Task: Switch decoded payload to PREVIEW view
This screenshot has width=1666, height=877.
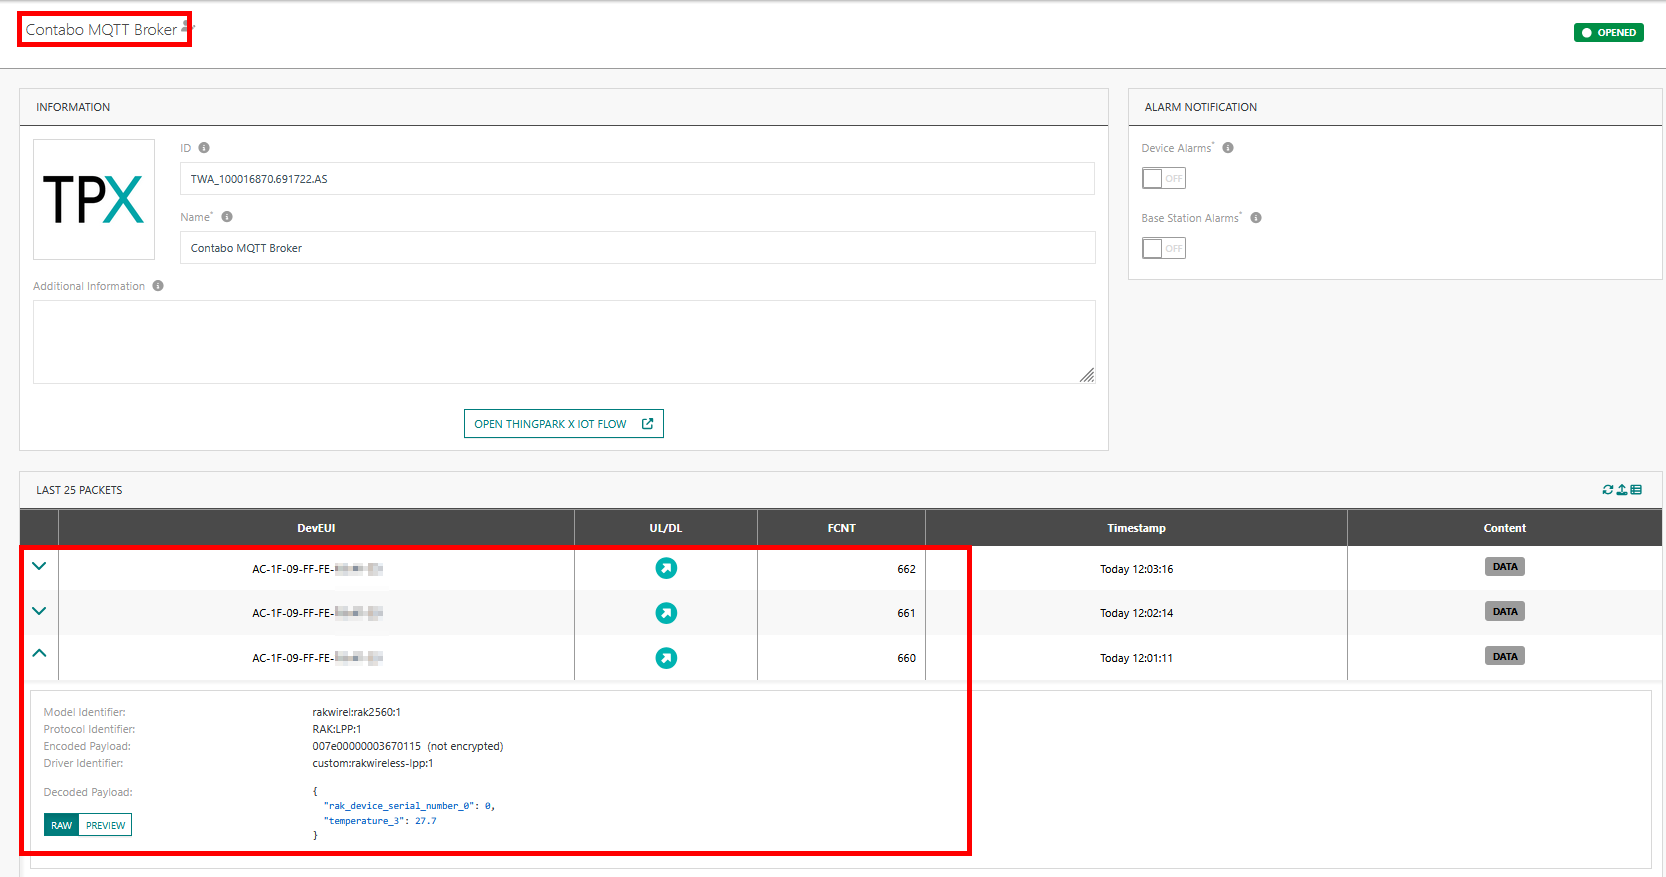Action: point(105,825)
